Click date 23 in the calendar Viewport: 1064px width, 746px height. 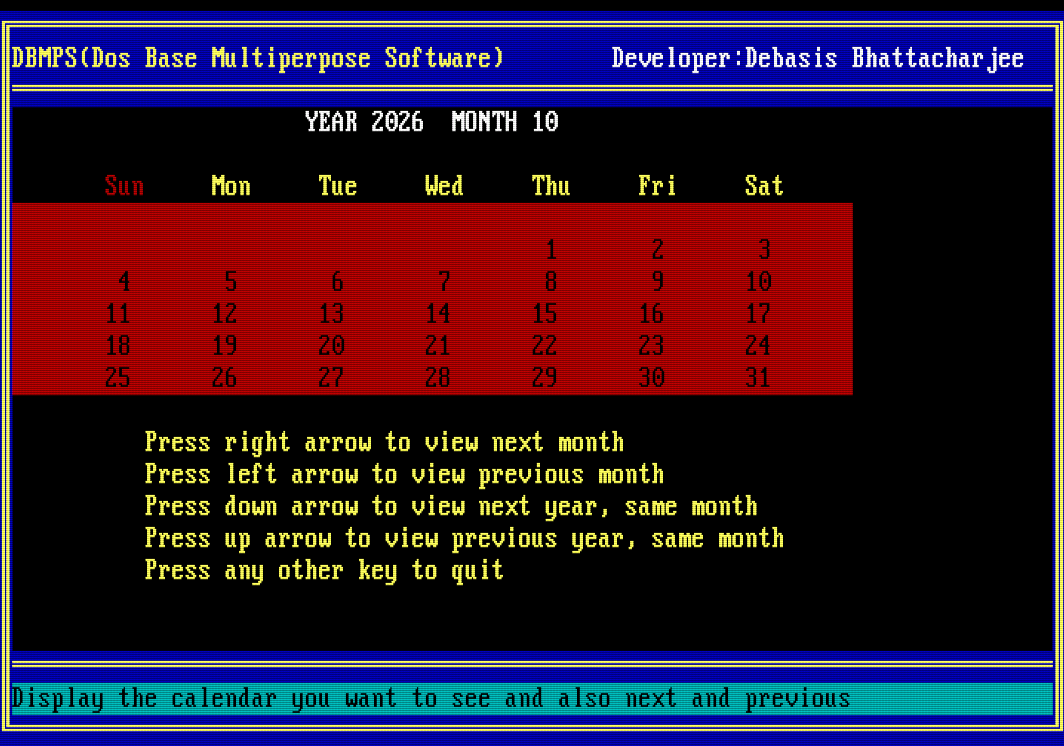[x=651, y=346]
